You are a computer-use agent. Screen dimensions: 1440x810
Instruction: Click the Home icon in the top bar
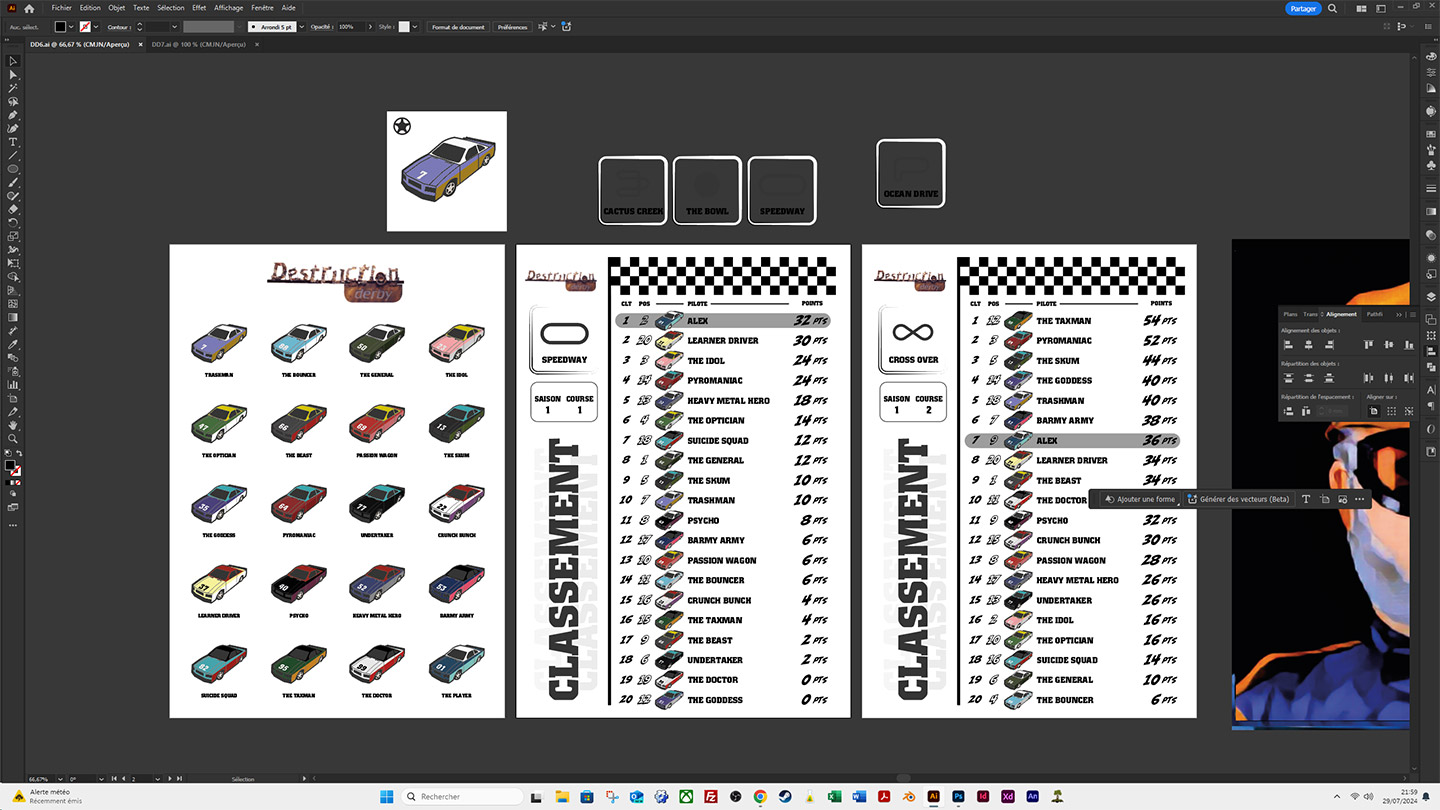pyautogui.click(x=29, y=8)
